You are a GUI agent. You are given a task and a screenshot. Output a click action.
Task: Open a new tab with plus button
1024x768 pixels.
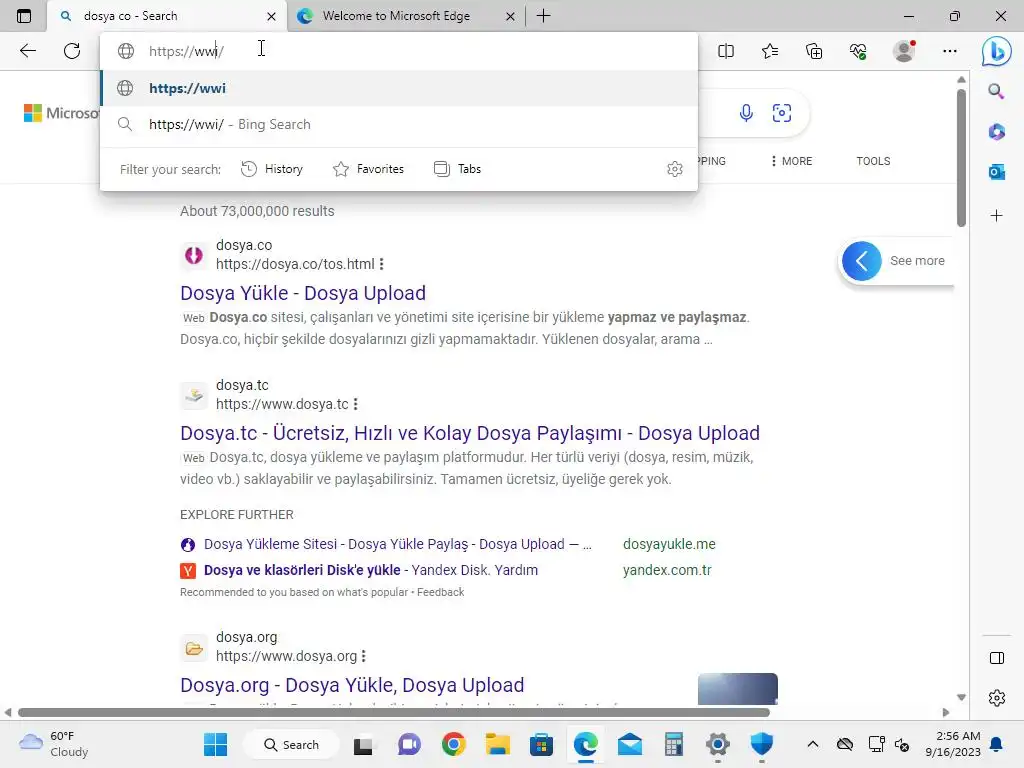[543, 16]
